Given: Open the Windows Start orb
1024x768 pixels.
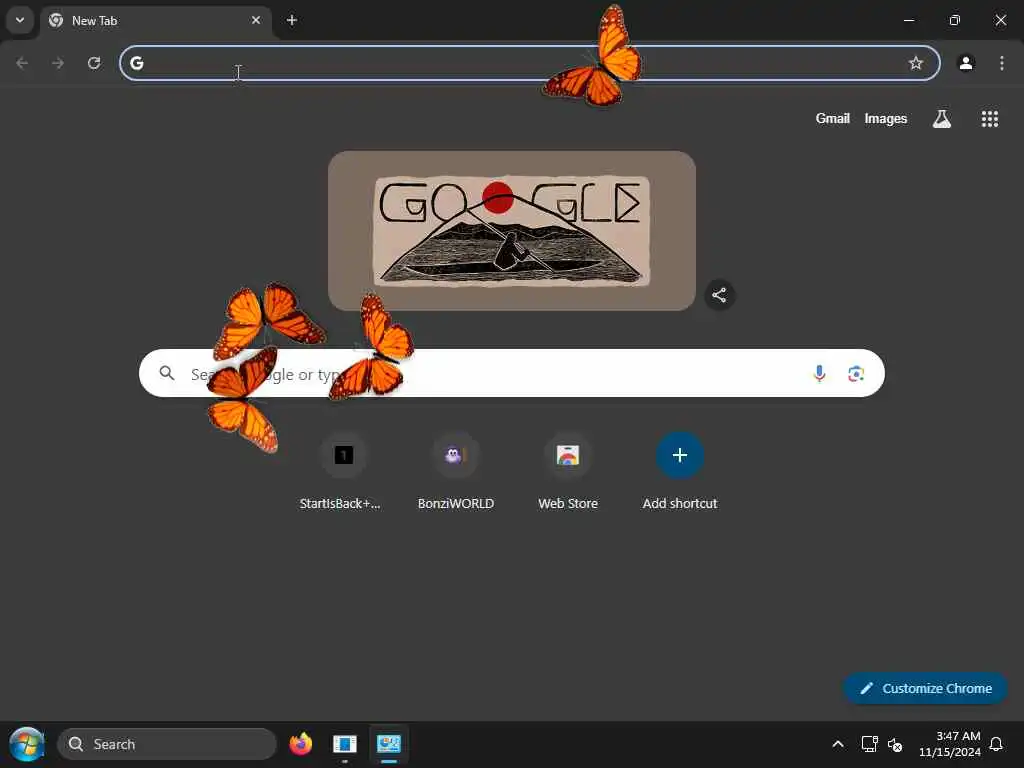Looking at the screenshot, I should [x=27, y=744].
